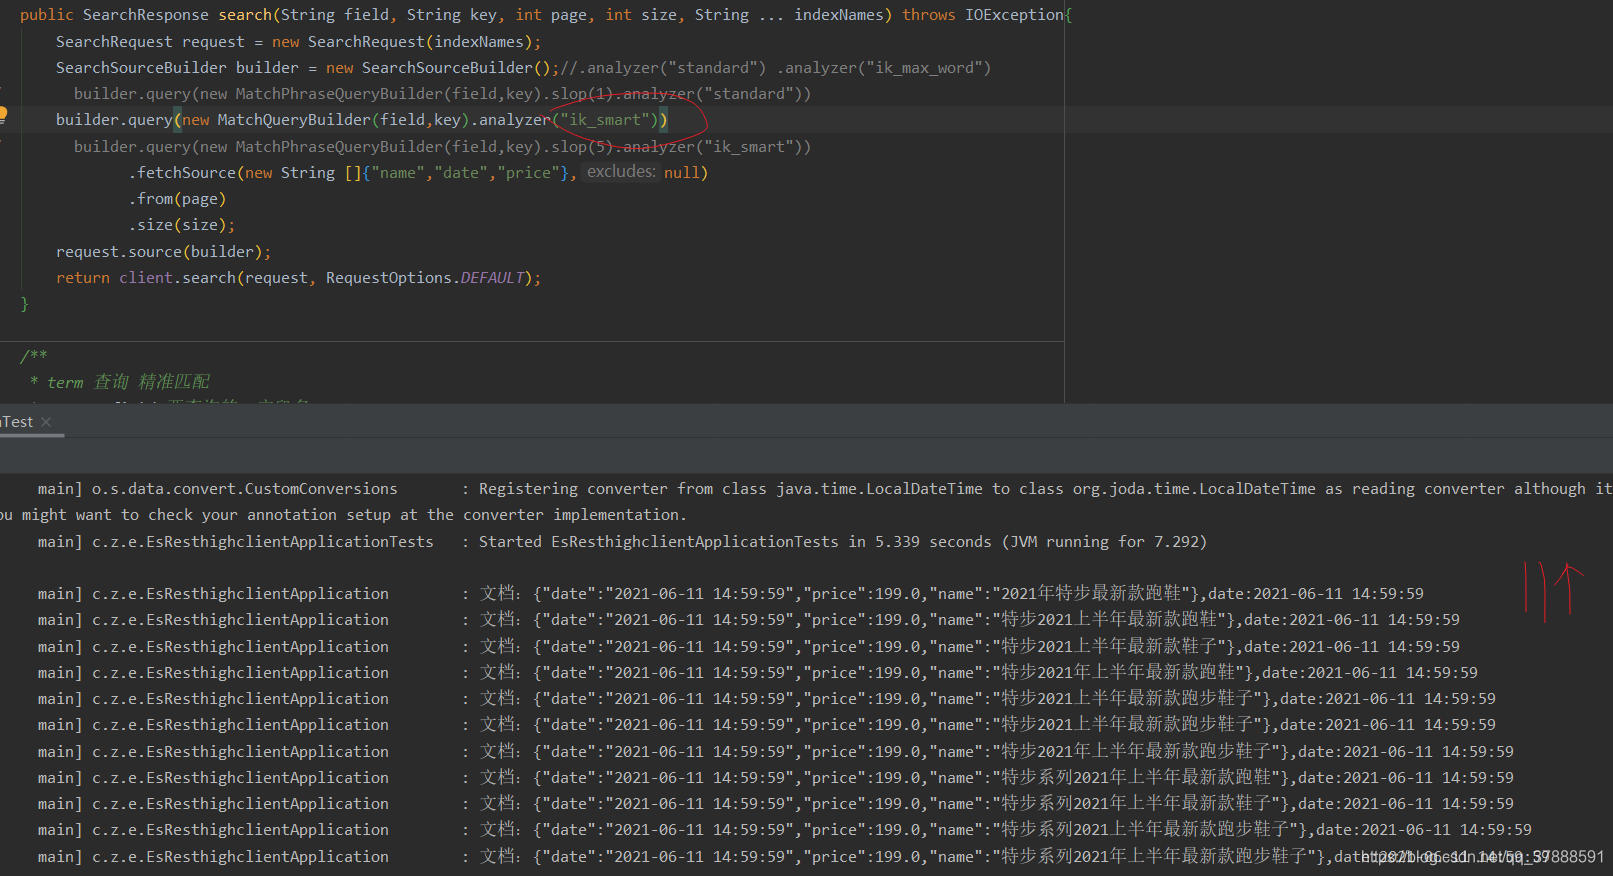This screenshot has height=876, width=1613.
Task: Click console row named "特步2021年上半年最新款跑鞋"
Action: click(758, 673)
